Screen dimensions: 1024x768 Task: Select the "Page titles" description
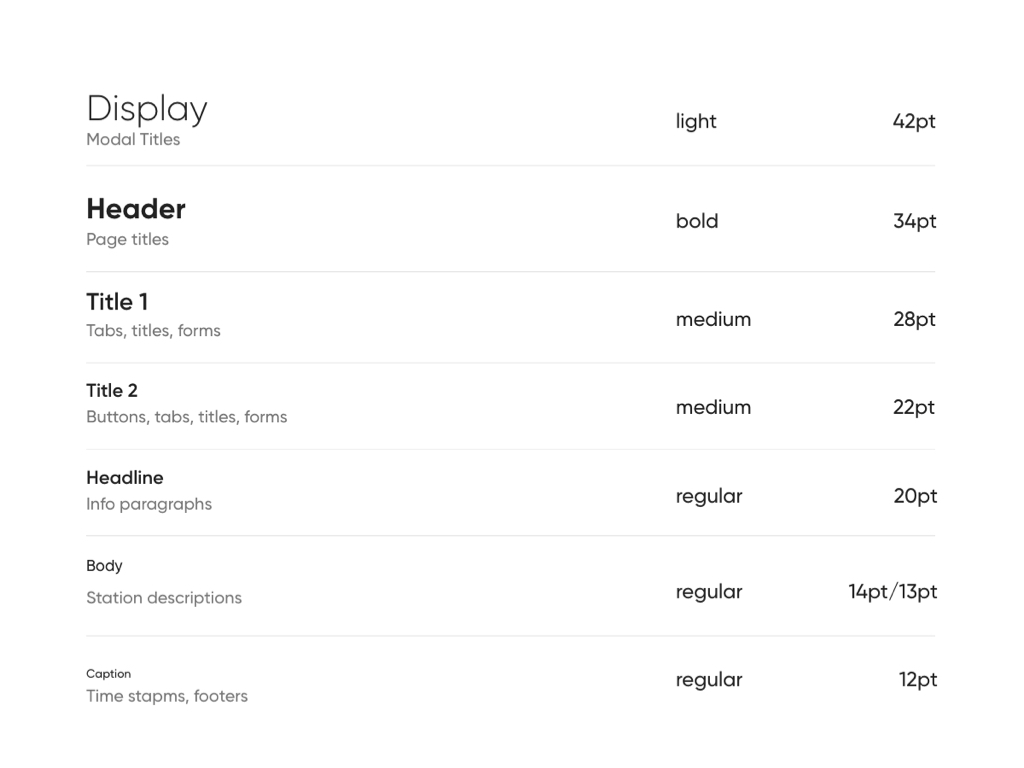127,240
